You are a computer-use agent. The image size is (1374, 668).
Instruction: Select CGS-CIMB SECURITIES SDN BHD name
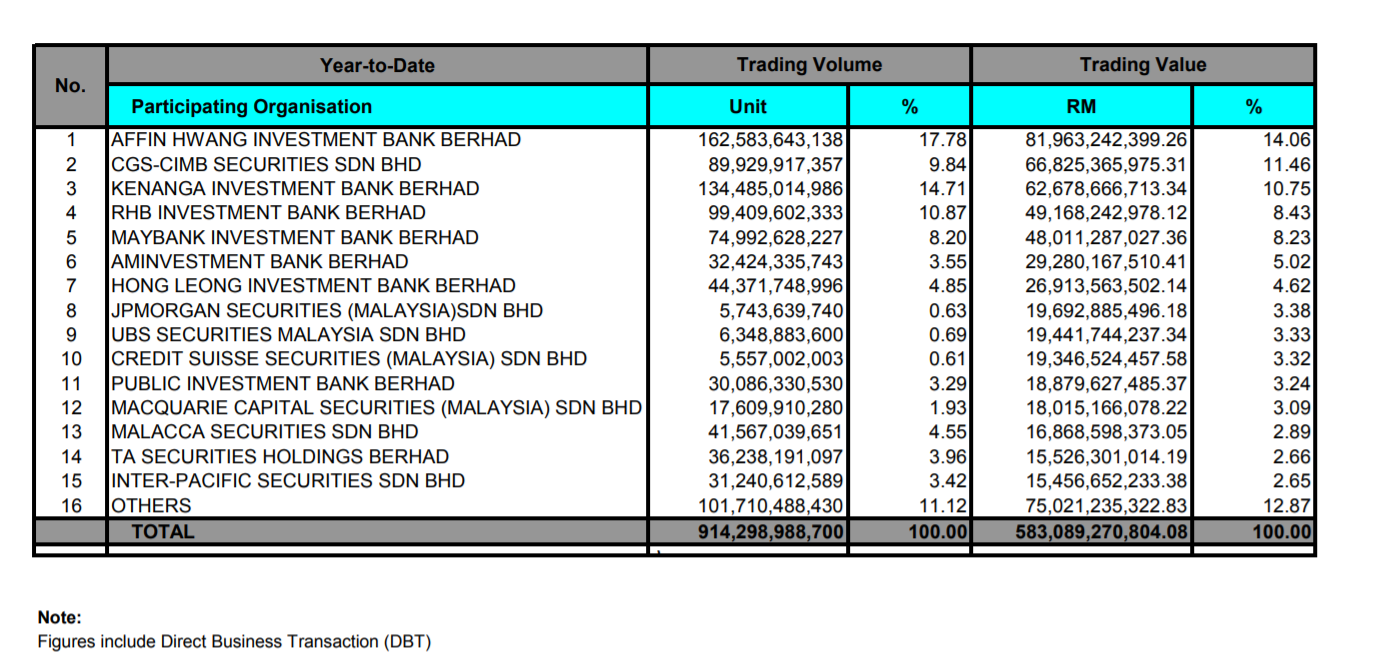point(266,164)
